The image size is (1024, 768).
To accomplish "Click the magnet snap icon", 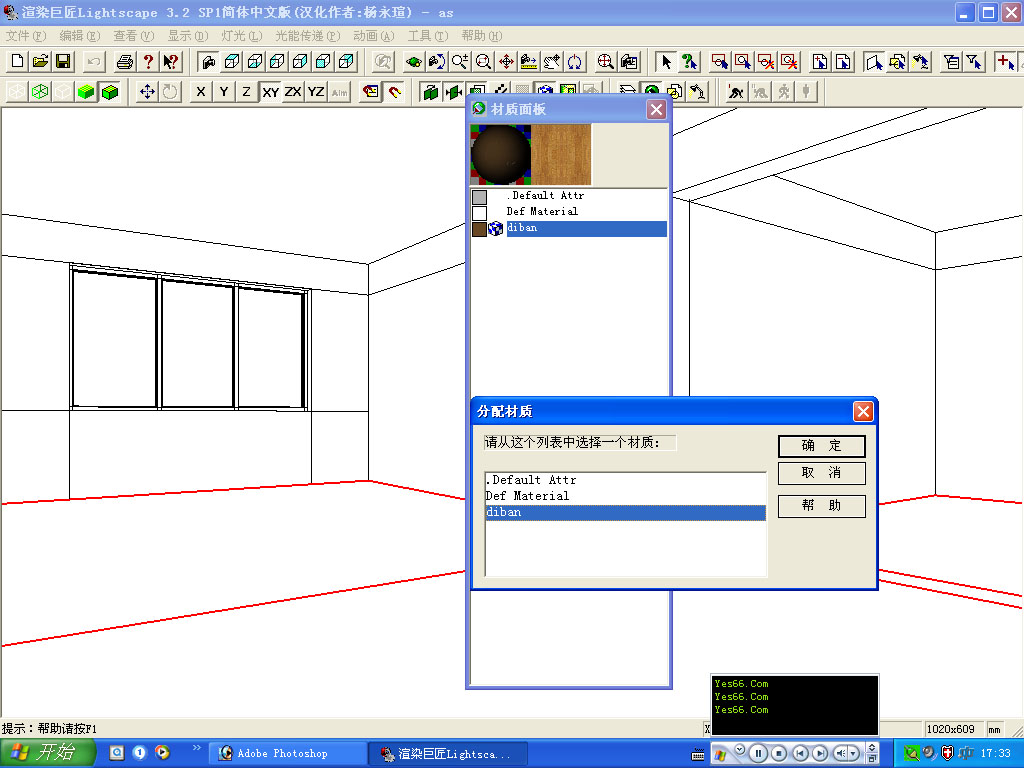I will coord(394,92).
